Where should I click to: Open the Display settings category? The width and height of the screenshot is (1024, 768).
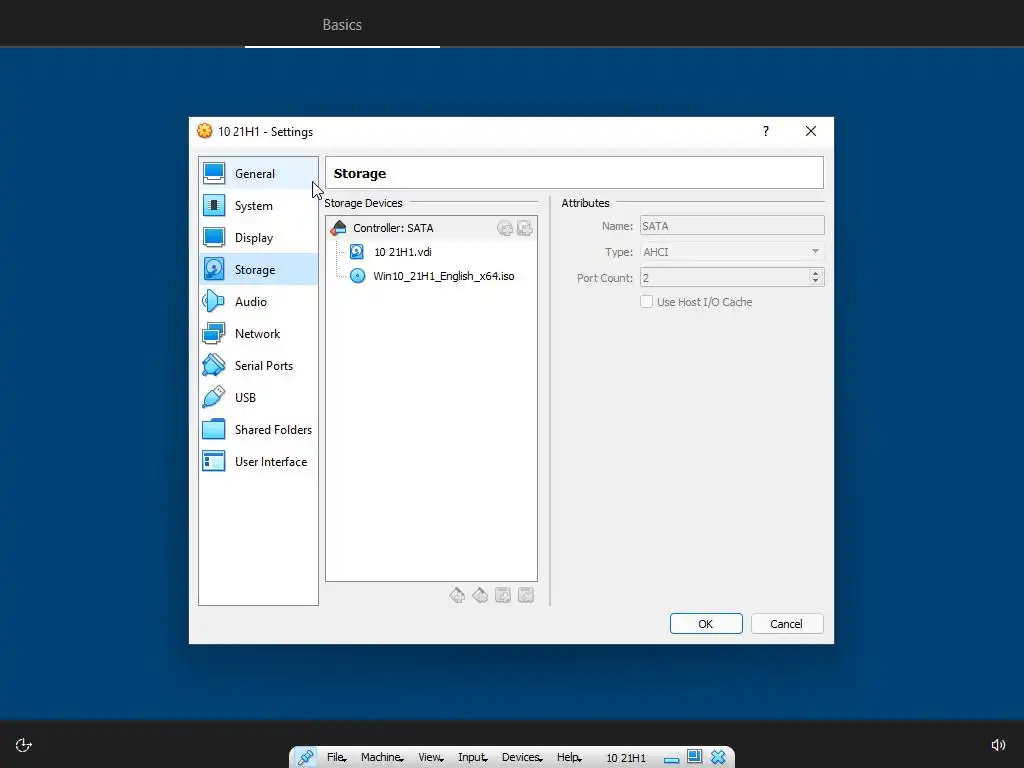[258, 238]
